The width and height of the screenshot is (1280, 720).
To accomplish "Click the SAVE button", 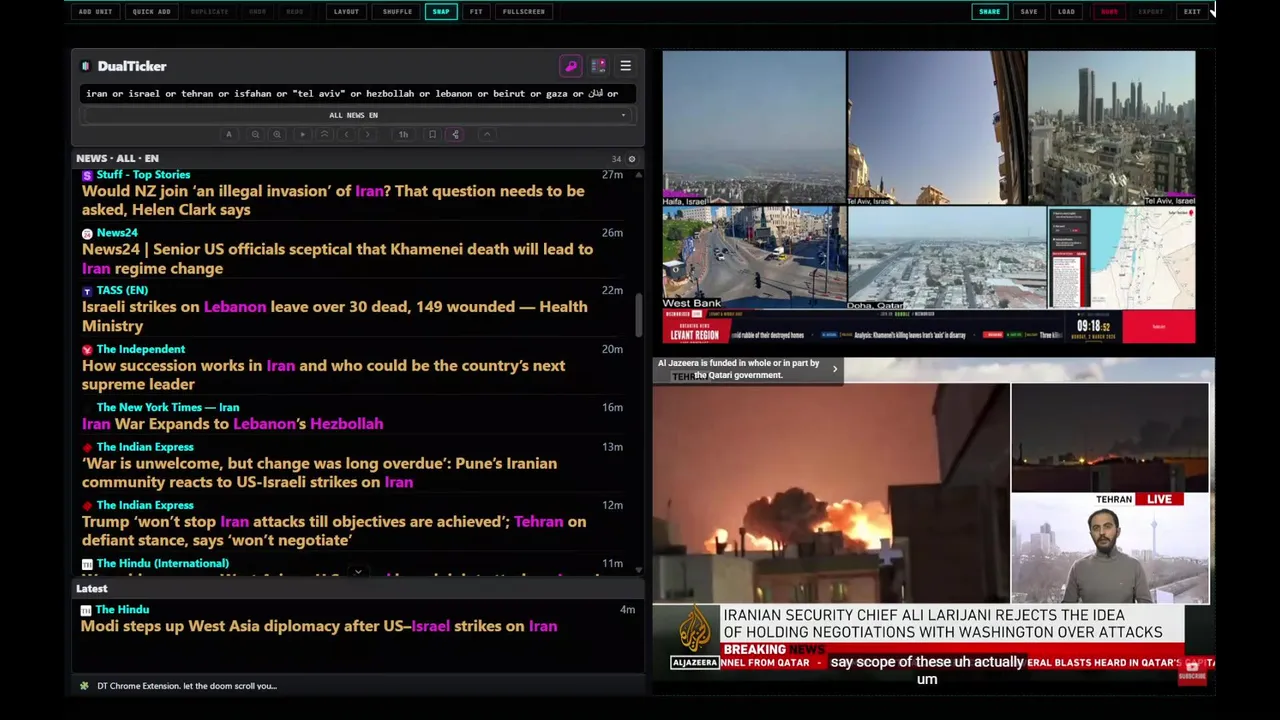I will pos(1029,11).
